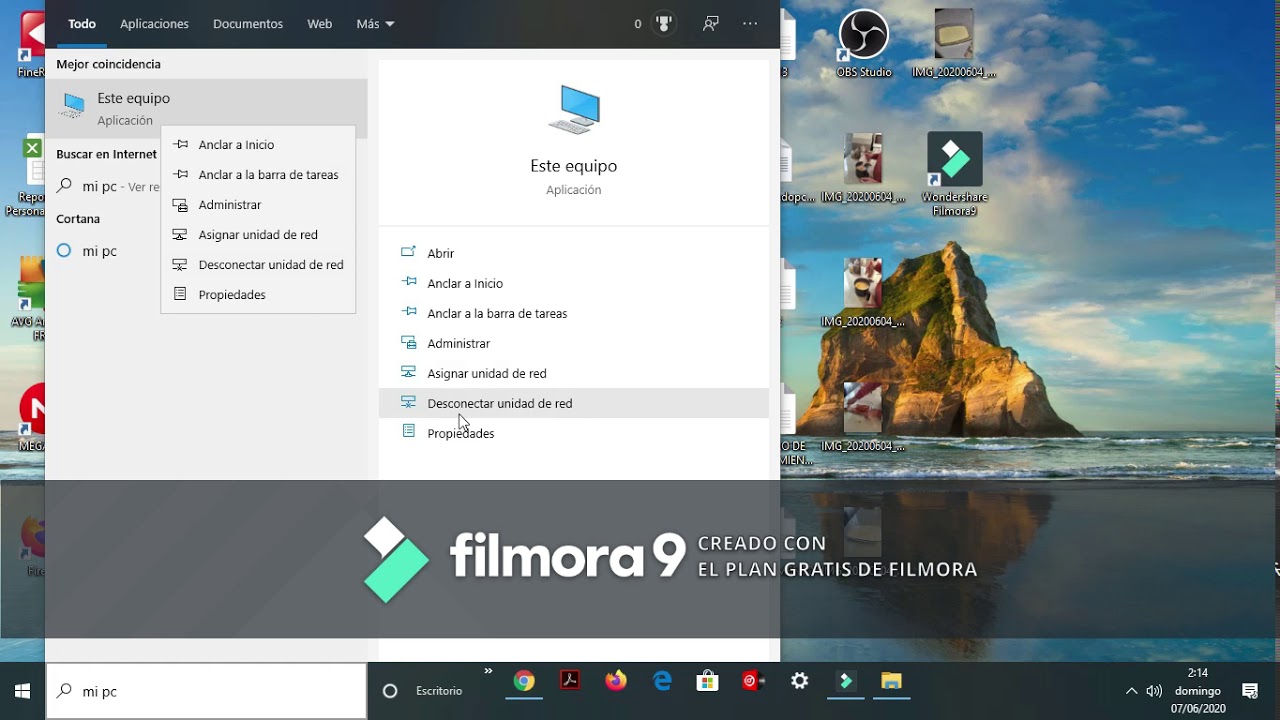
Task: Open Adobe Acrobat from the taskbar
Action: click(570, 682)
